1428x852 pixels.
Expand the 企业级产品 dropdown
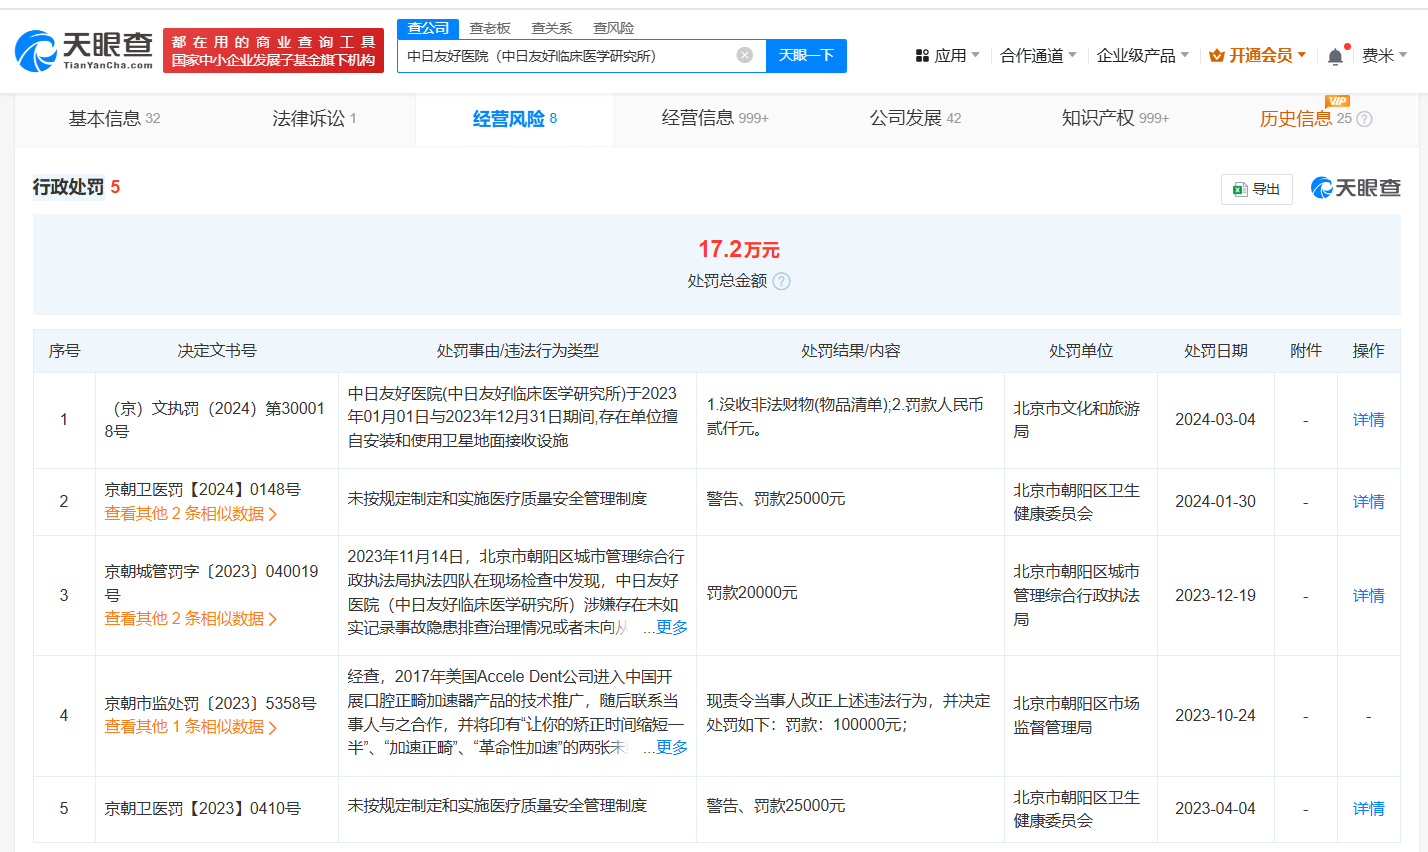[1142, 56]
